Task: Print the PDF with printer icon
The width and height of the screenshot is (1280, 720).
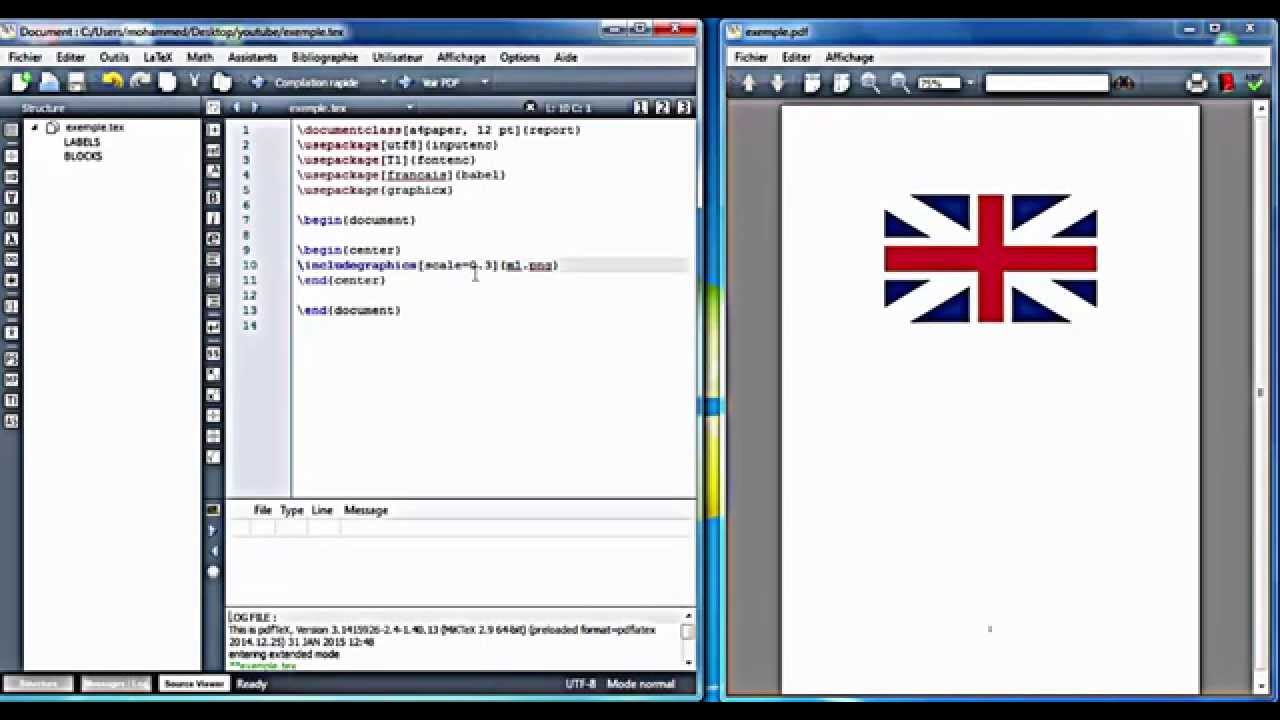Action: click(x=1197, y=83)
